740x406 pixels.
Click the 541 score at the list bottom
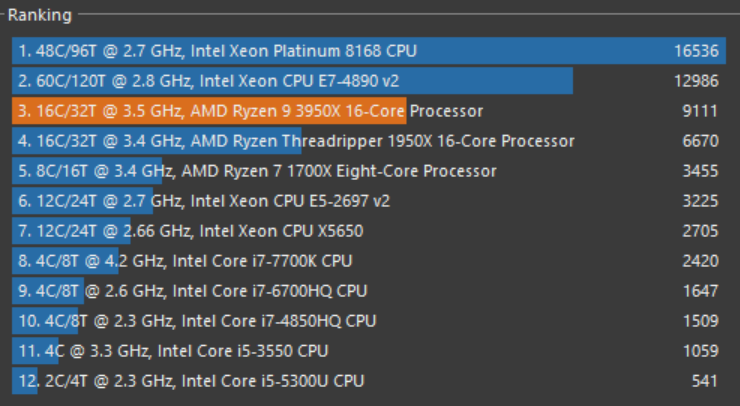click(x=704, y=381)
